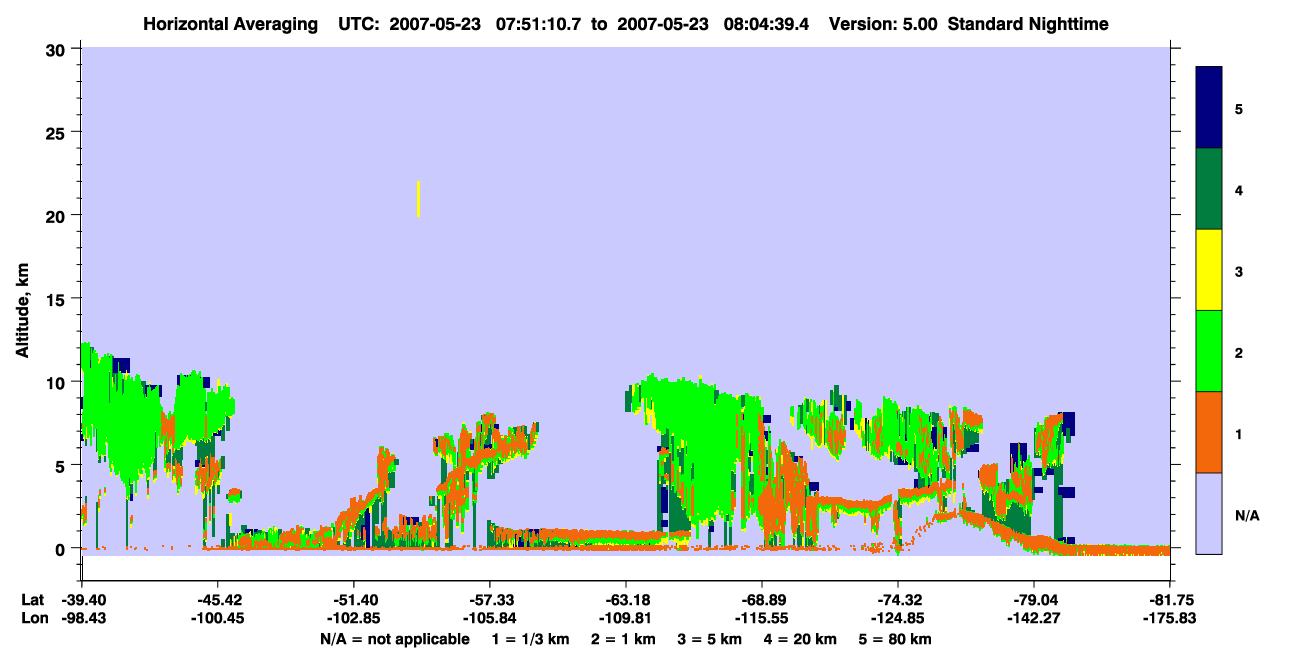Viewport: 1300px width, 667px height.
Task: Click the yellow colorbar segment labeled 3
Action: 1209,270
